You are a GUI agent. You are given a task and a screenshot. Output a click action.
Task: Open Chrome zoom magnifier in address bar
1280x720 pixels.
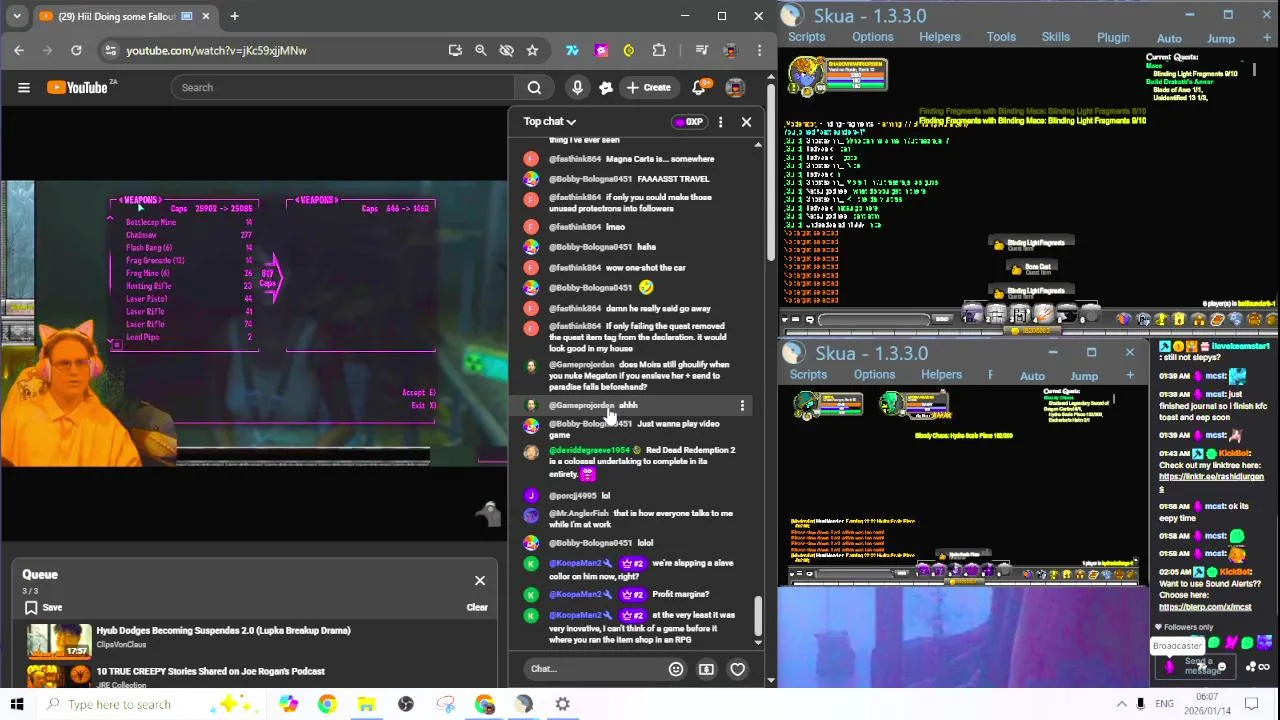coord(480,50)
